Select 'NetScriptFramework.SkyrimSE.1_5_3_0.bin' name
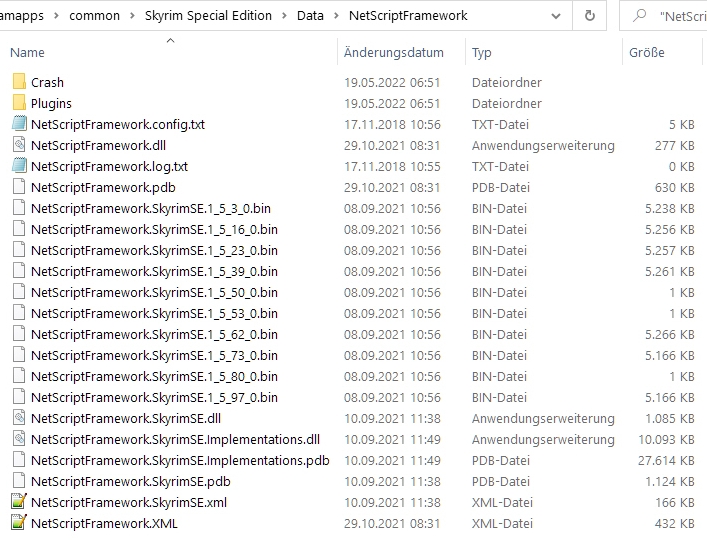707x540 pixels. click(151, 209)
